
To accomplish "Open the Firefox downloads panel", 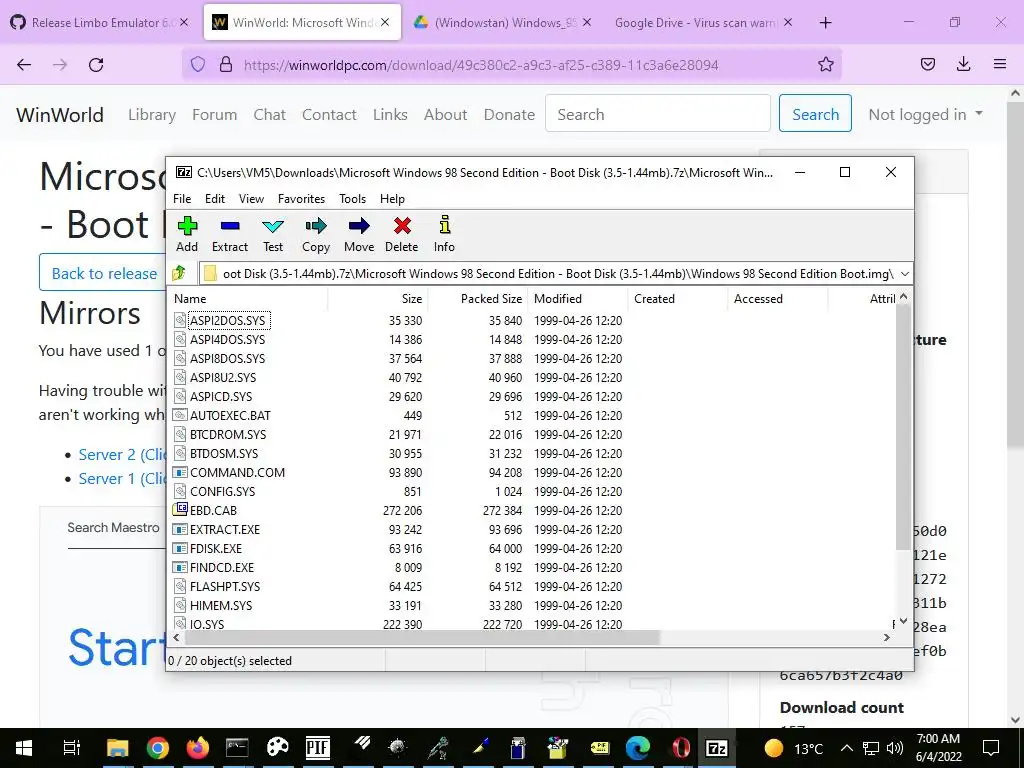I will click(963, 64).
